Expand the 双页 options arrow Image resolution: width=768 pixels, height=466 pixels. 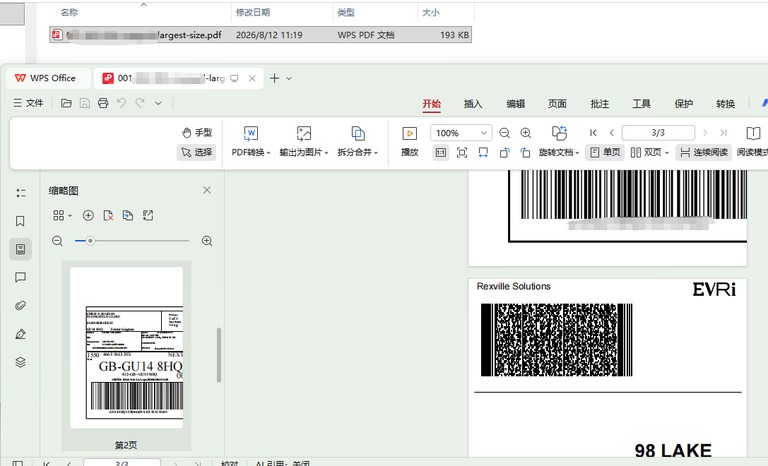click(x=667, y=153)
